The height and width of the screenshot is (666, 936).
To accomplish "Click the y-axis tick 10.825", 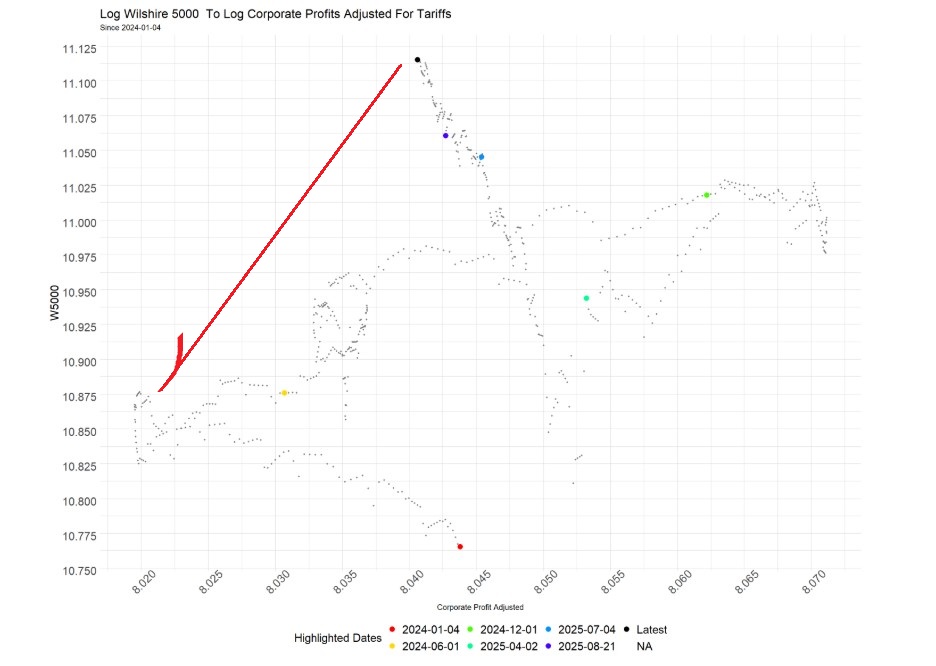I will point(79,466).
